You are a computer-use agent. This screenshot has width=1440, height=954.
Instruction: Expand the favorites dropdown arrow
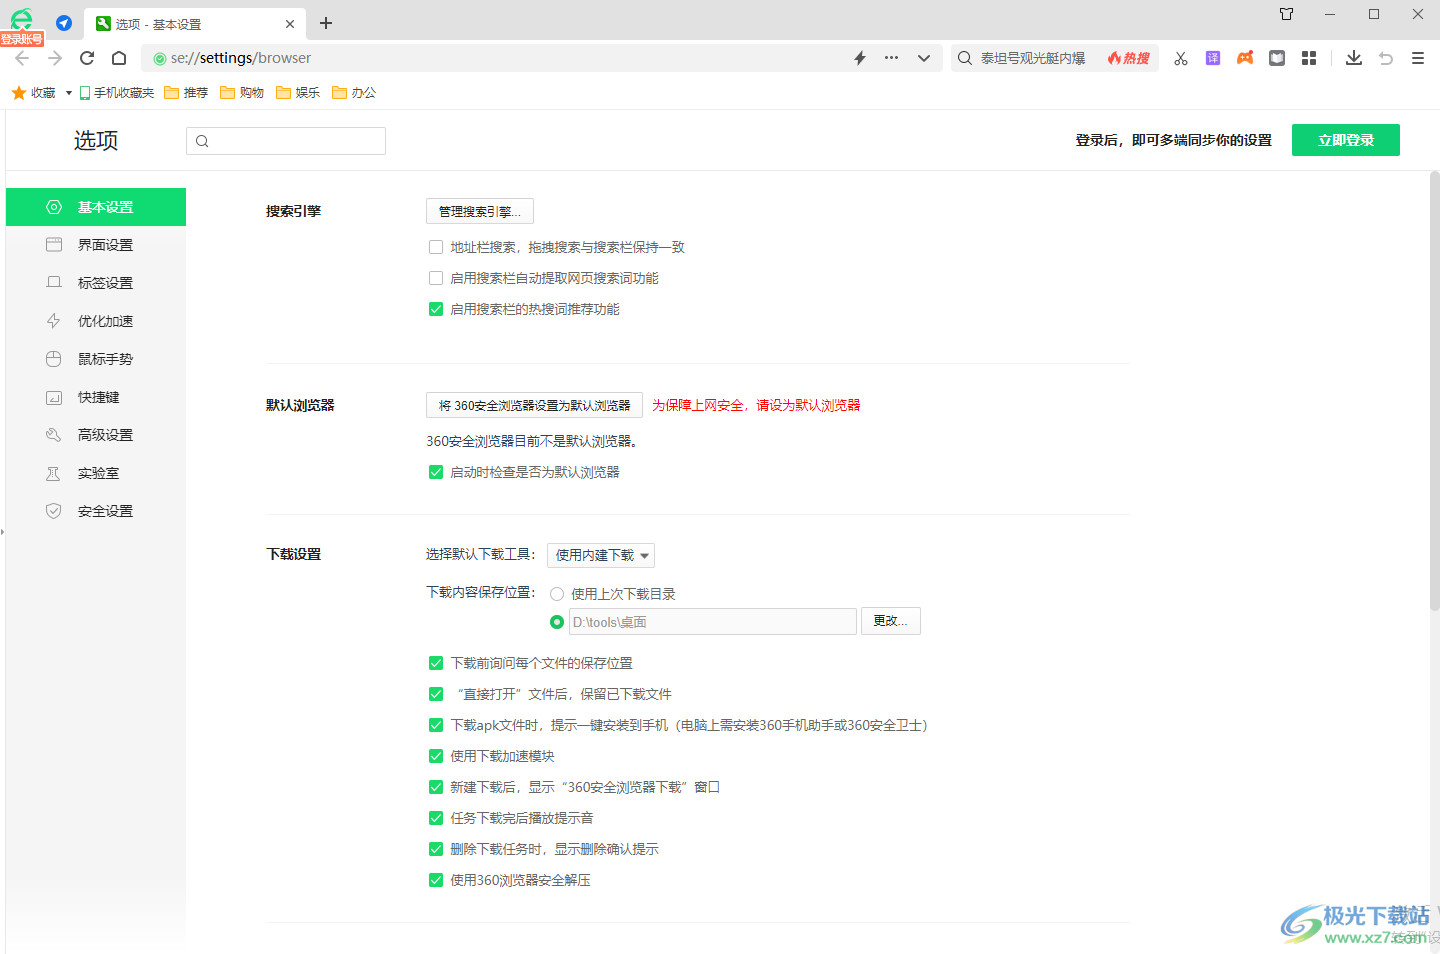[x=69, y=93]
